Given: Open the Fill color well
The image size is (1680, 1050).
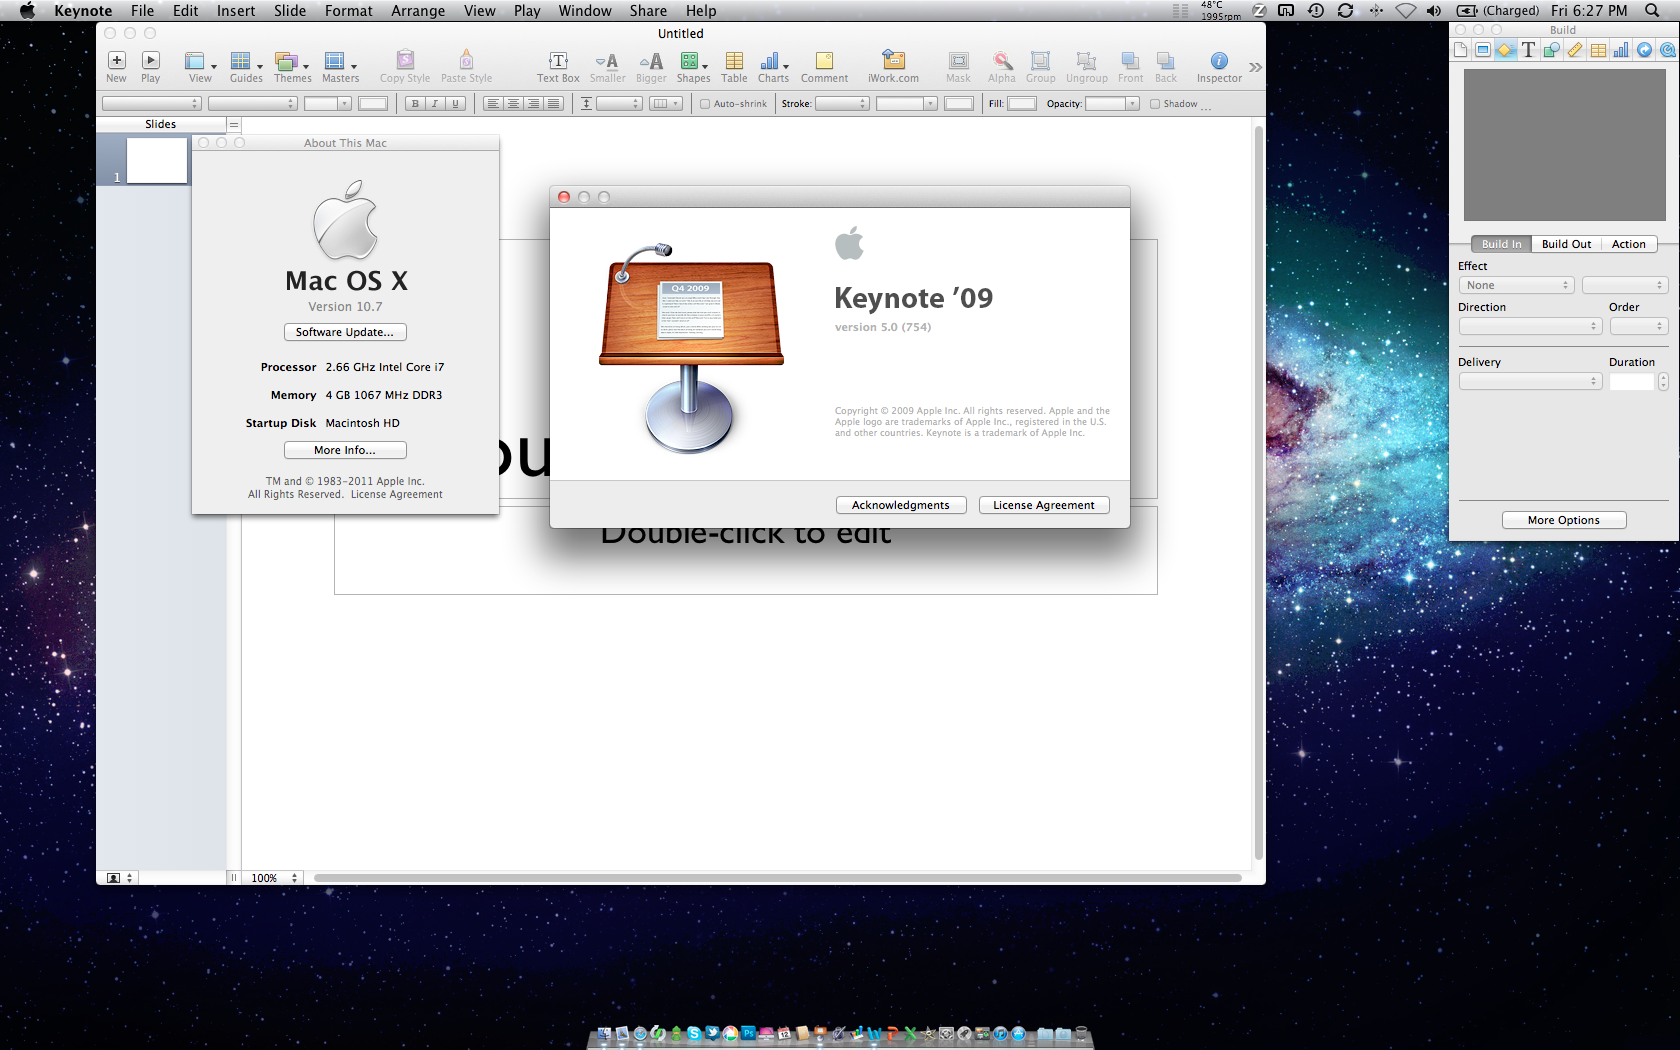Looking at the screenshot, I should (1021, 104).
